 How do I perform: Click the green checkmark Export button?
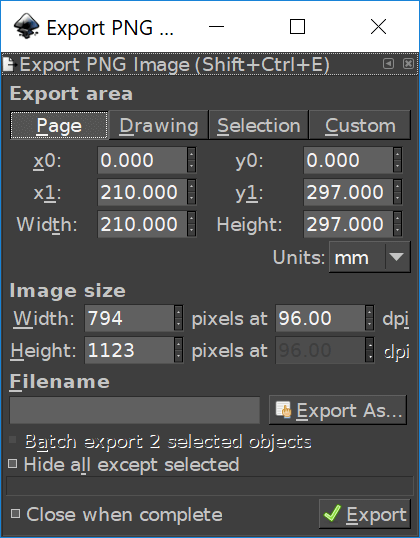pos(365,514)
